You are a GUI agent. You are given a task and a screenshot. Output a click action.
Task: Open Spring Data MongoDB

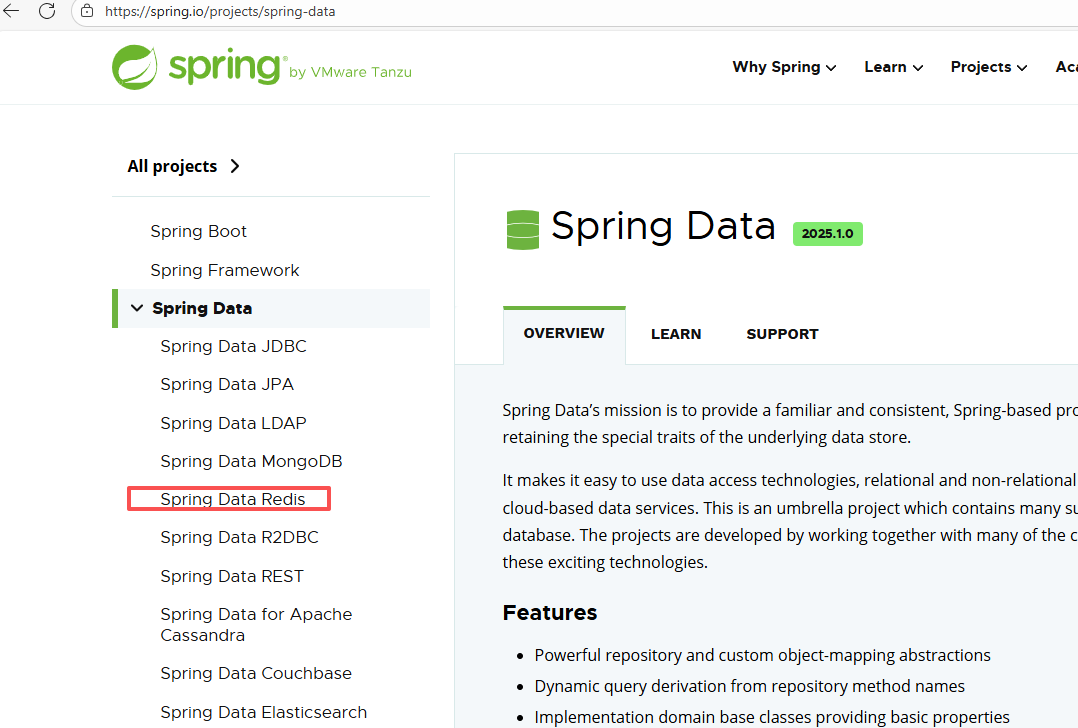click(x=252, y=461)
